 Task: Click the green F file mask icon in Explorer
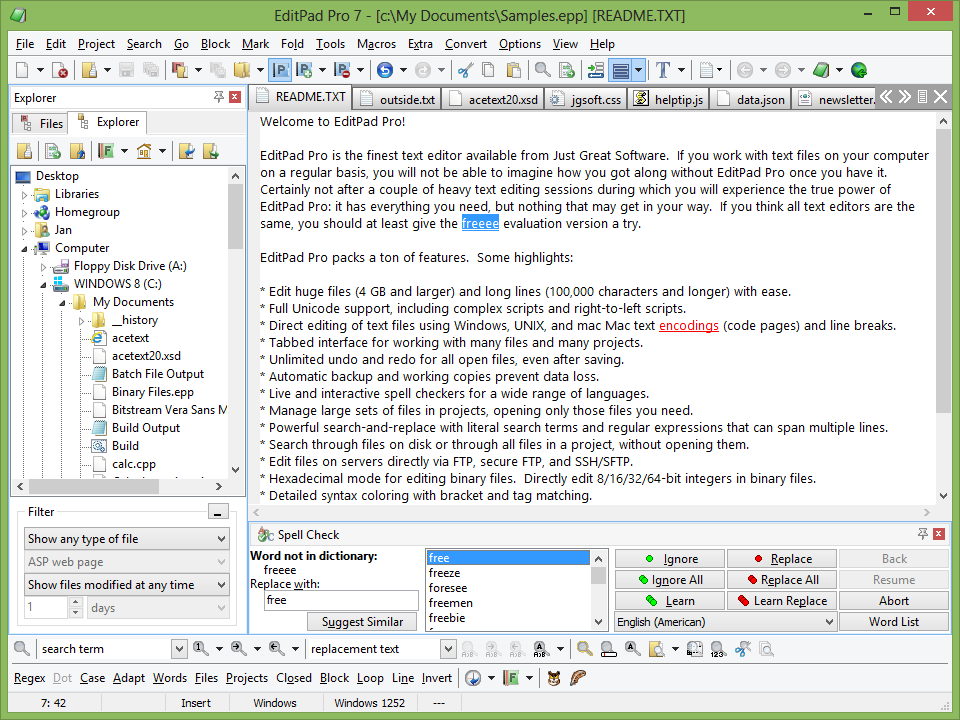(106, 151)
